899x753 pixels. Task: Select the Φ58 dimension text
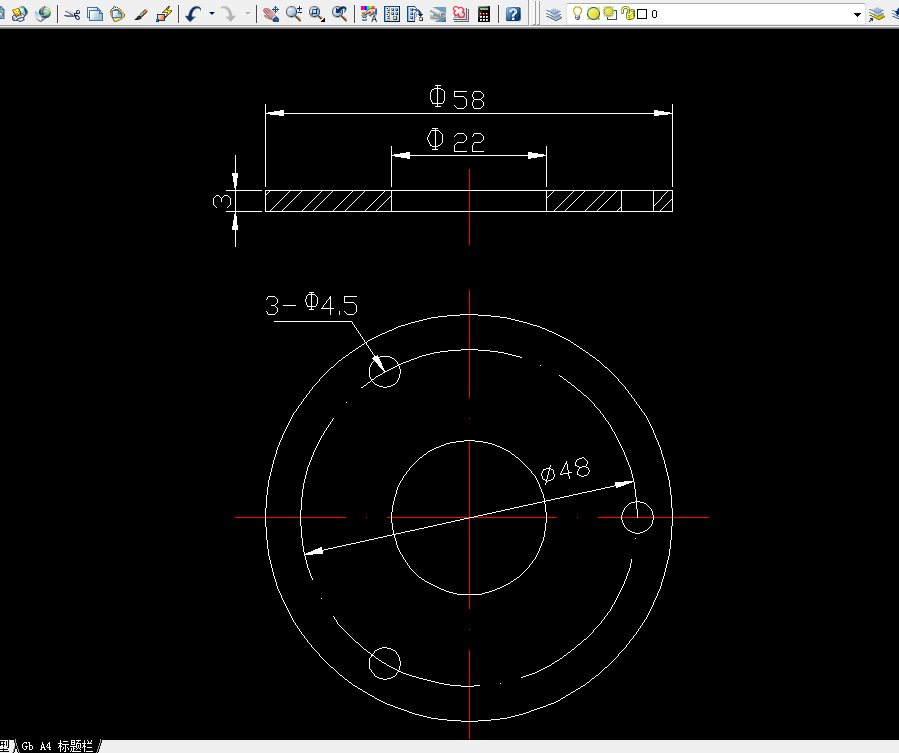(457, 97)
